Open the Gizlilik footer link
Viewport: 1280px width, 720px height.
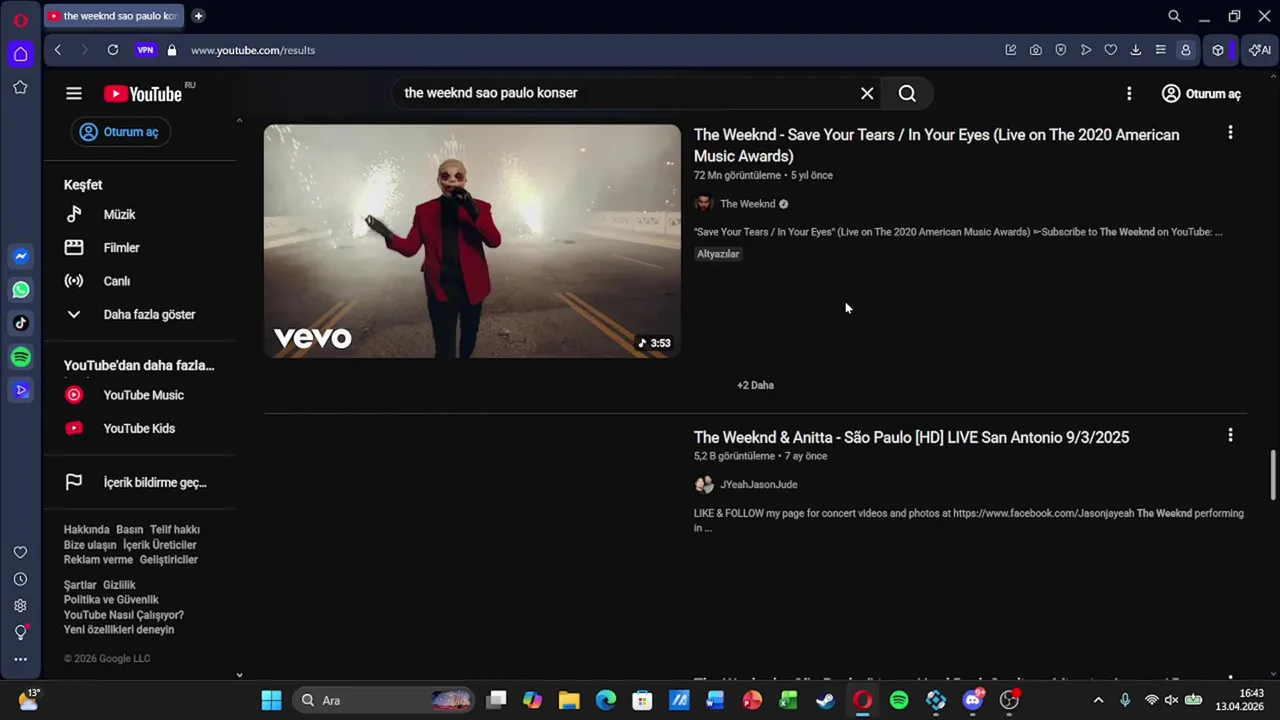119,585
